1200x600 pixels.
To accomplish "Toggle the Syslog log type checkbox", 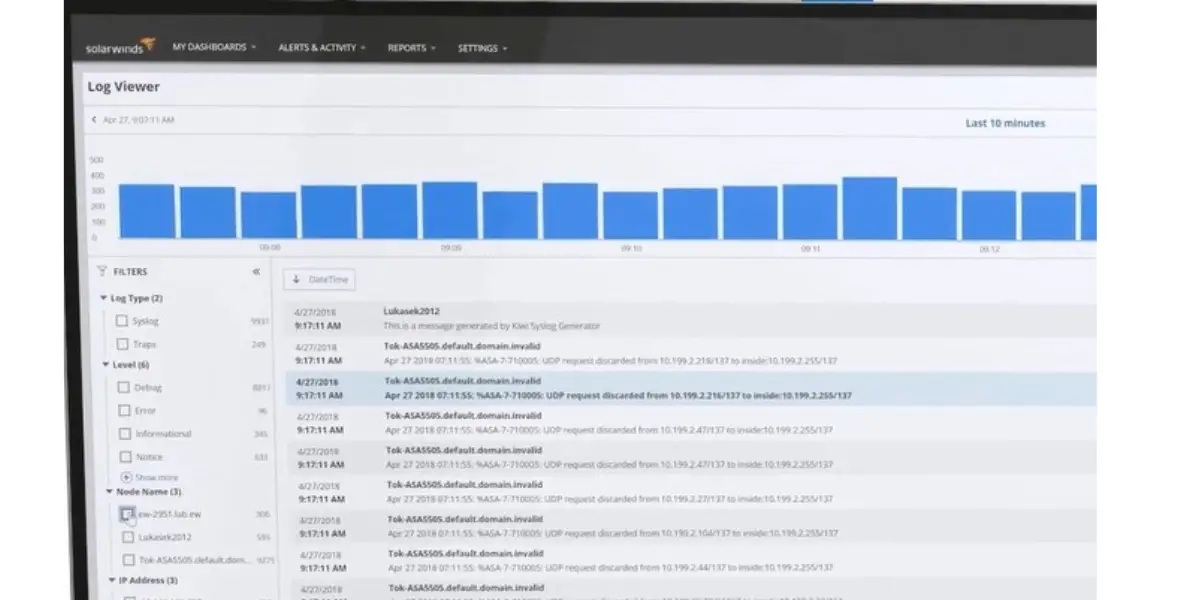I will 122,321.
